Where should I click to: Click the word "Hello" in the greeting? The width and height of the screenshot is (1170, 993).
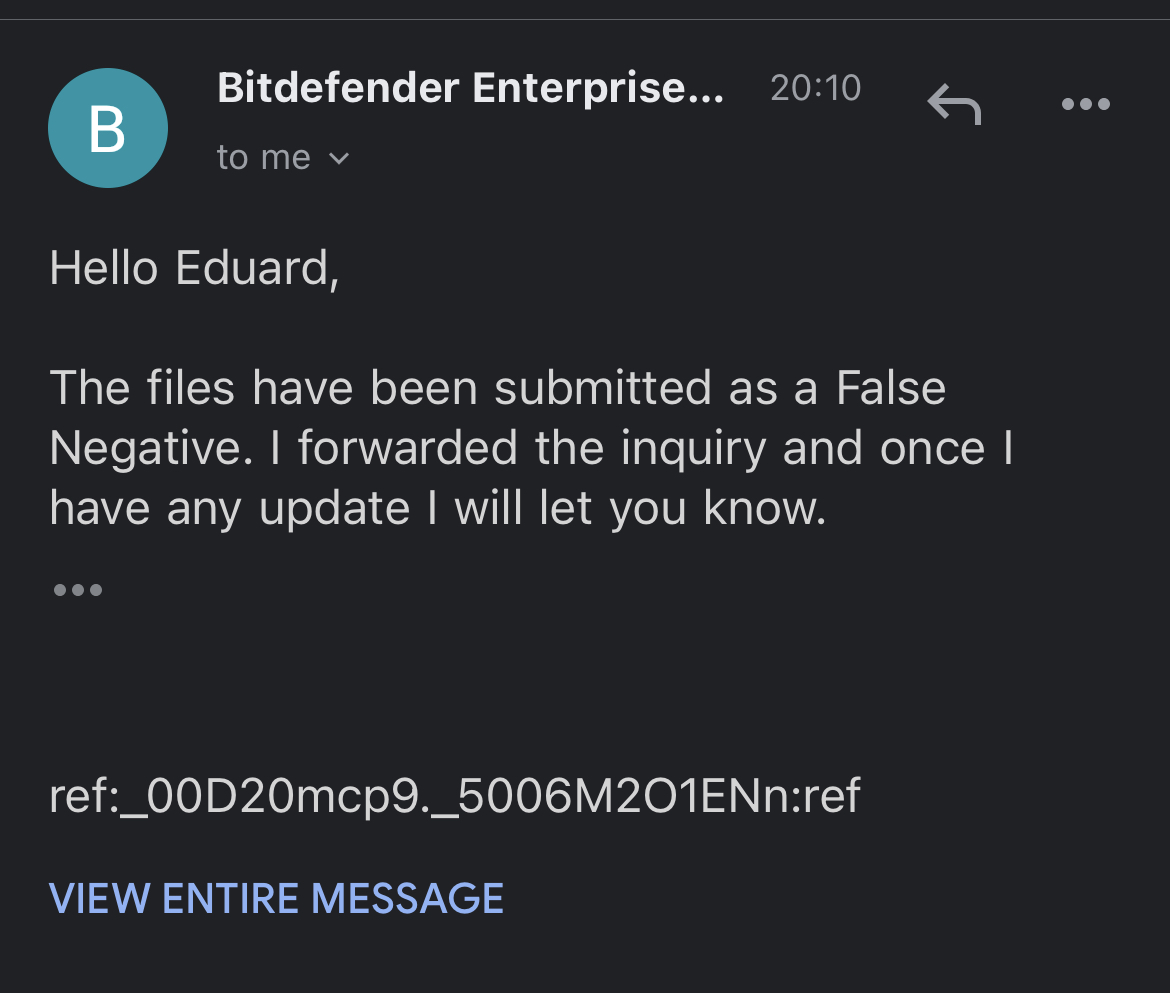103,268
